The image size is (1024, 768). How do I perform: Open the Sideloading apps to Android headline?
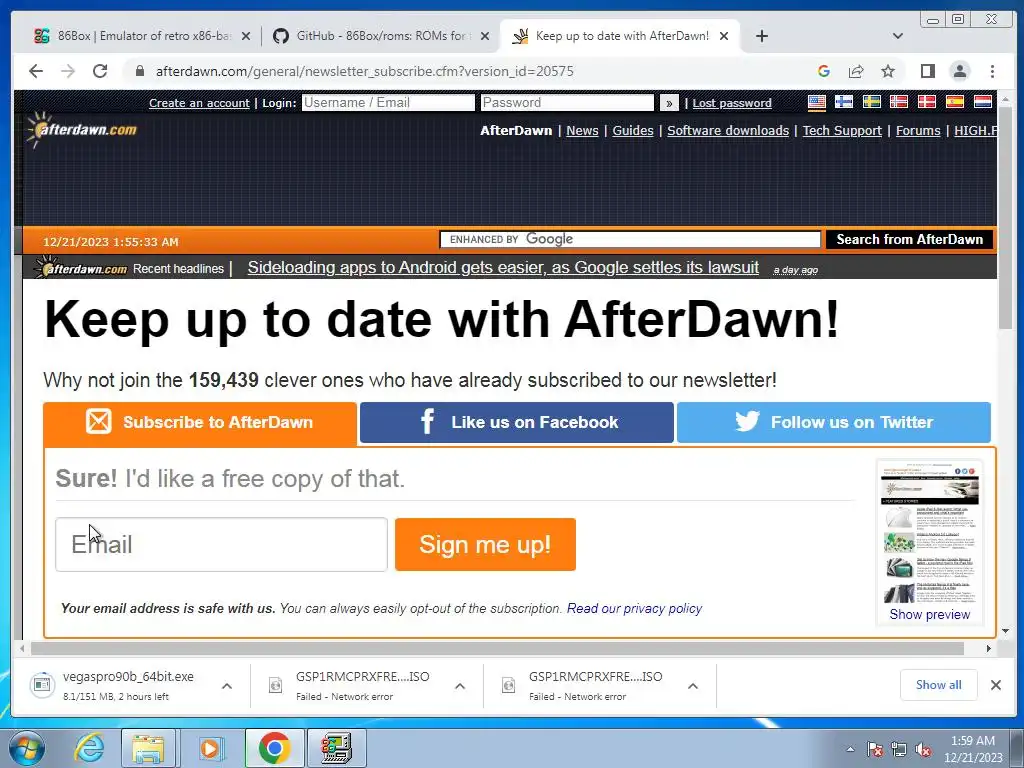click(x=503, y=268)
